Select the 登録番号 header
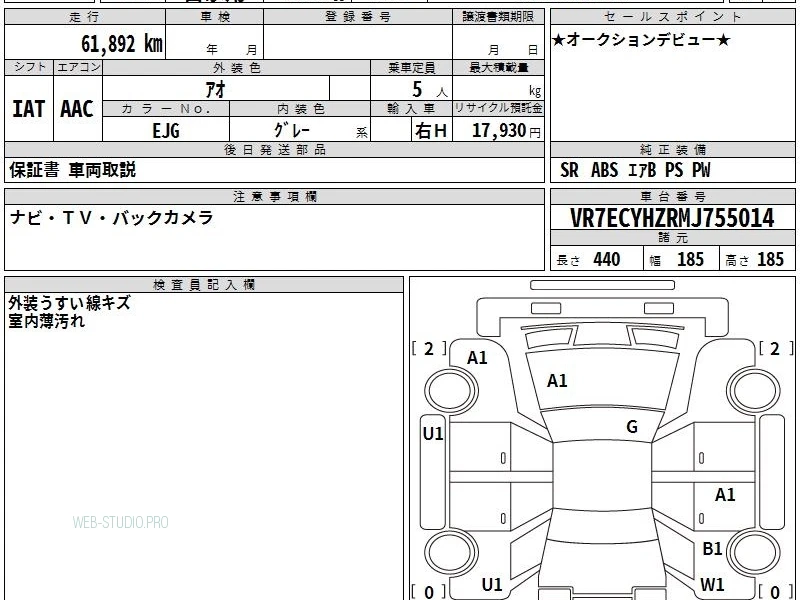 (x=358, y=17)
